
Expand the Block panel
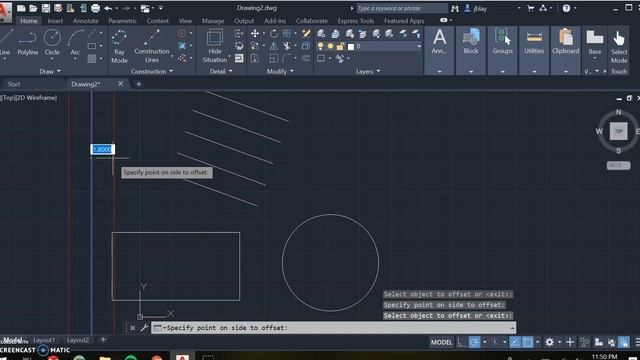[471, 71]
